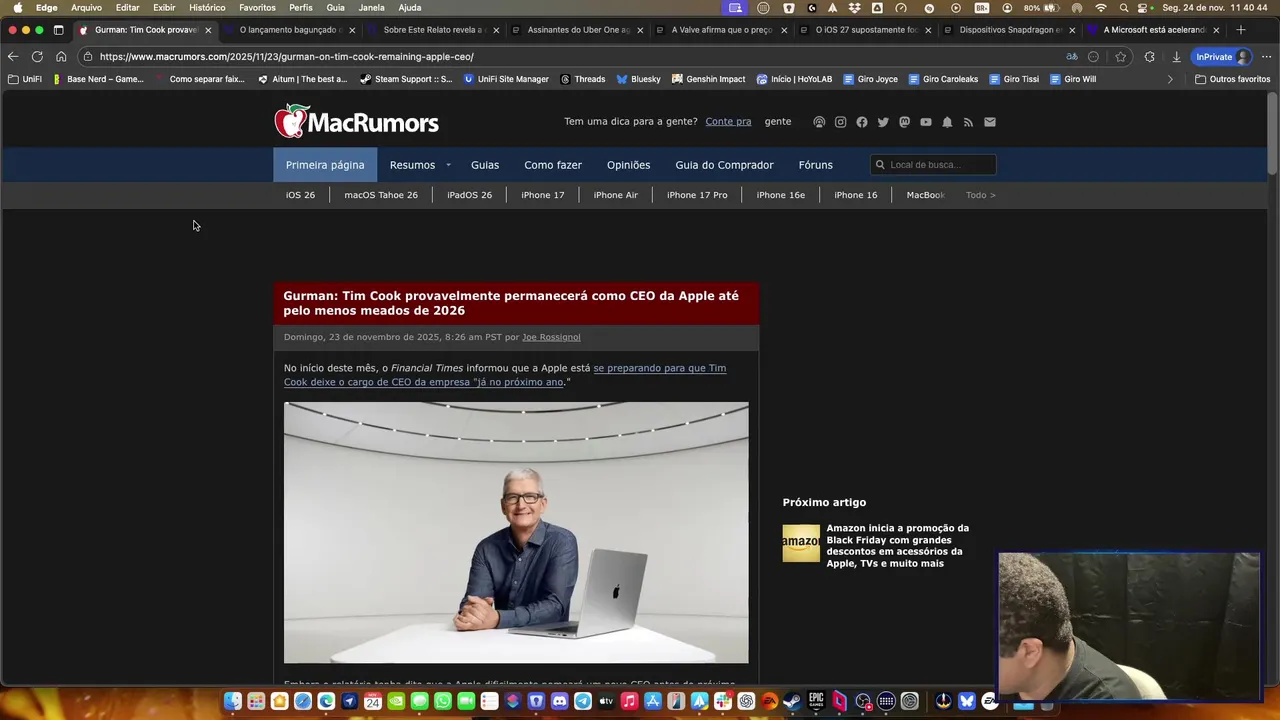The image size is (1280, 720).
Task: Open Amazon Black Friday next article link
Action: [x=898, y=546]
